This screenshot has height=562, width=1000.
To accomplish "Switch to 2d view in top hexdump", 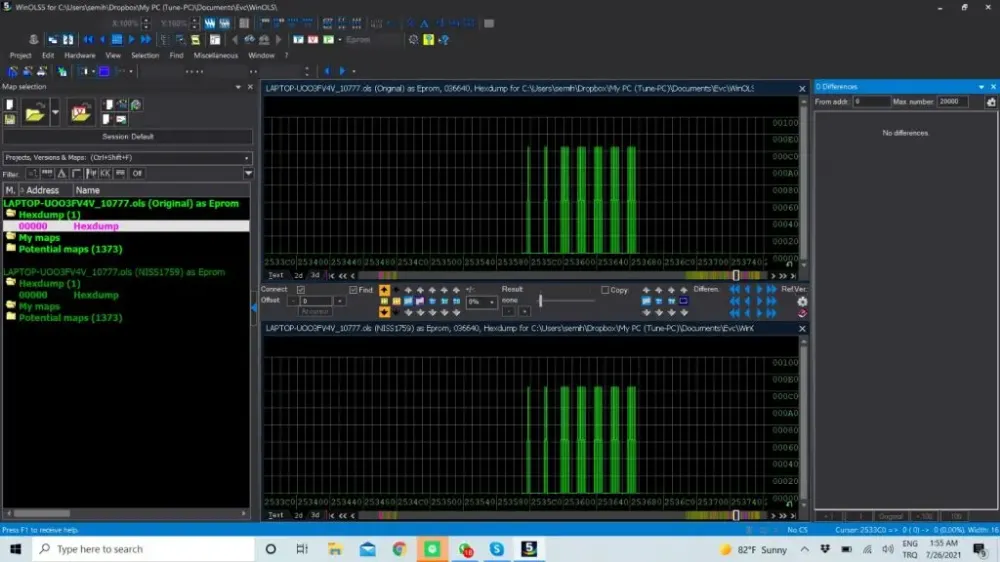I will pos(298,276).
